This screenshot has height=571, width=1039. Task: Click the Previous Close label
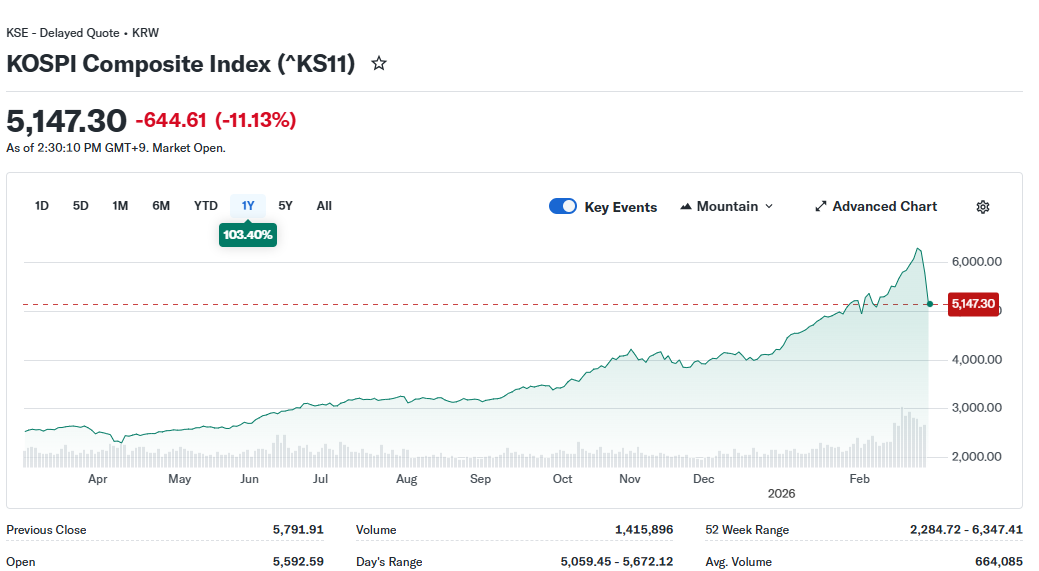pos(46,530)
